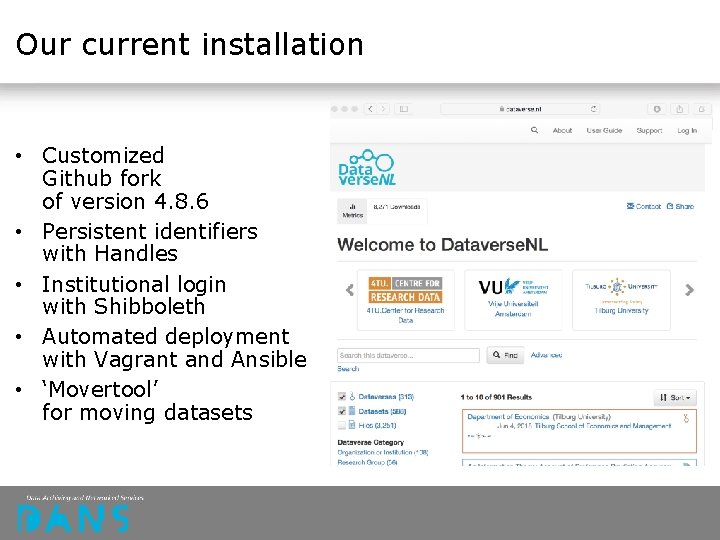Screen dimensions: 720x540
Task: Show previous featured dataverse carousel arrow
Action: (x=350, y=290)
